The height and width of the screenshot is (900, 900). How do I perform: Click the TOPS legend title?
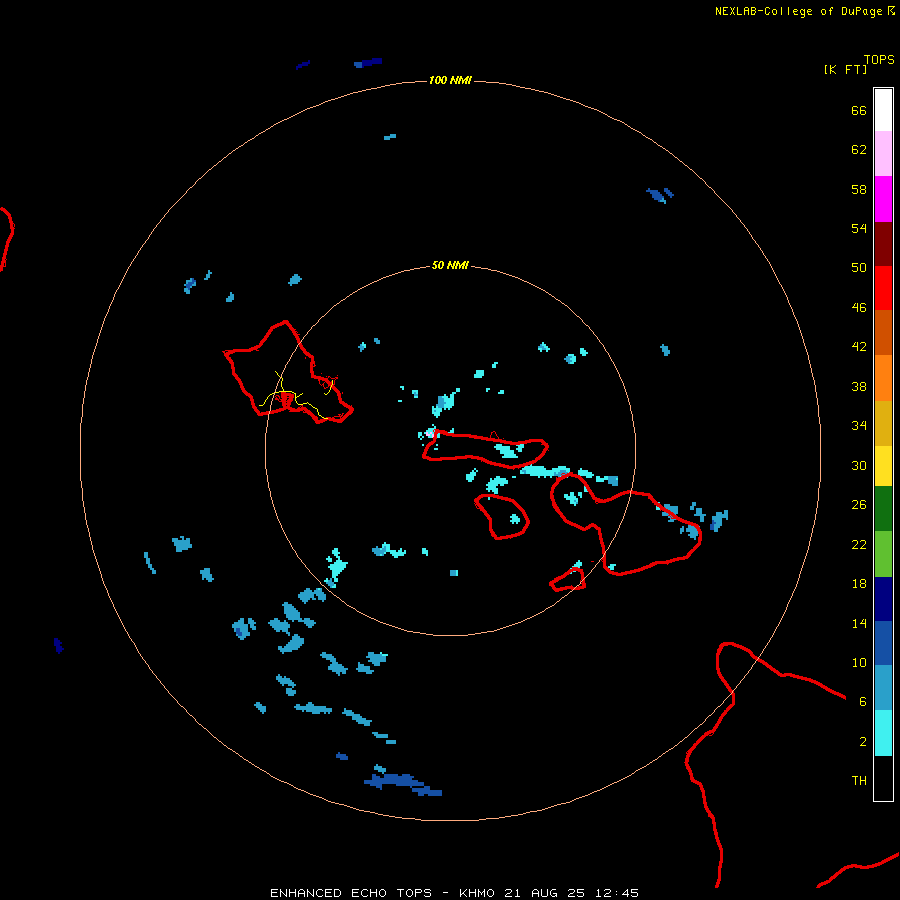pyautogui.click(x=879, y=60)
